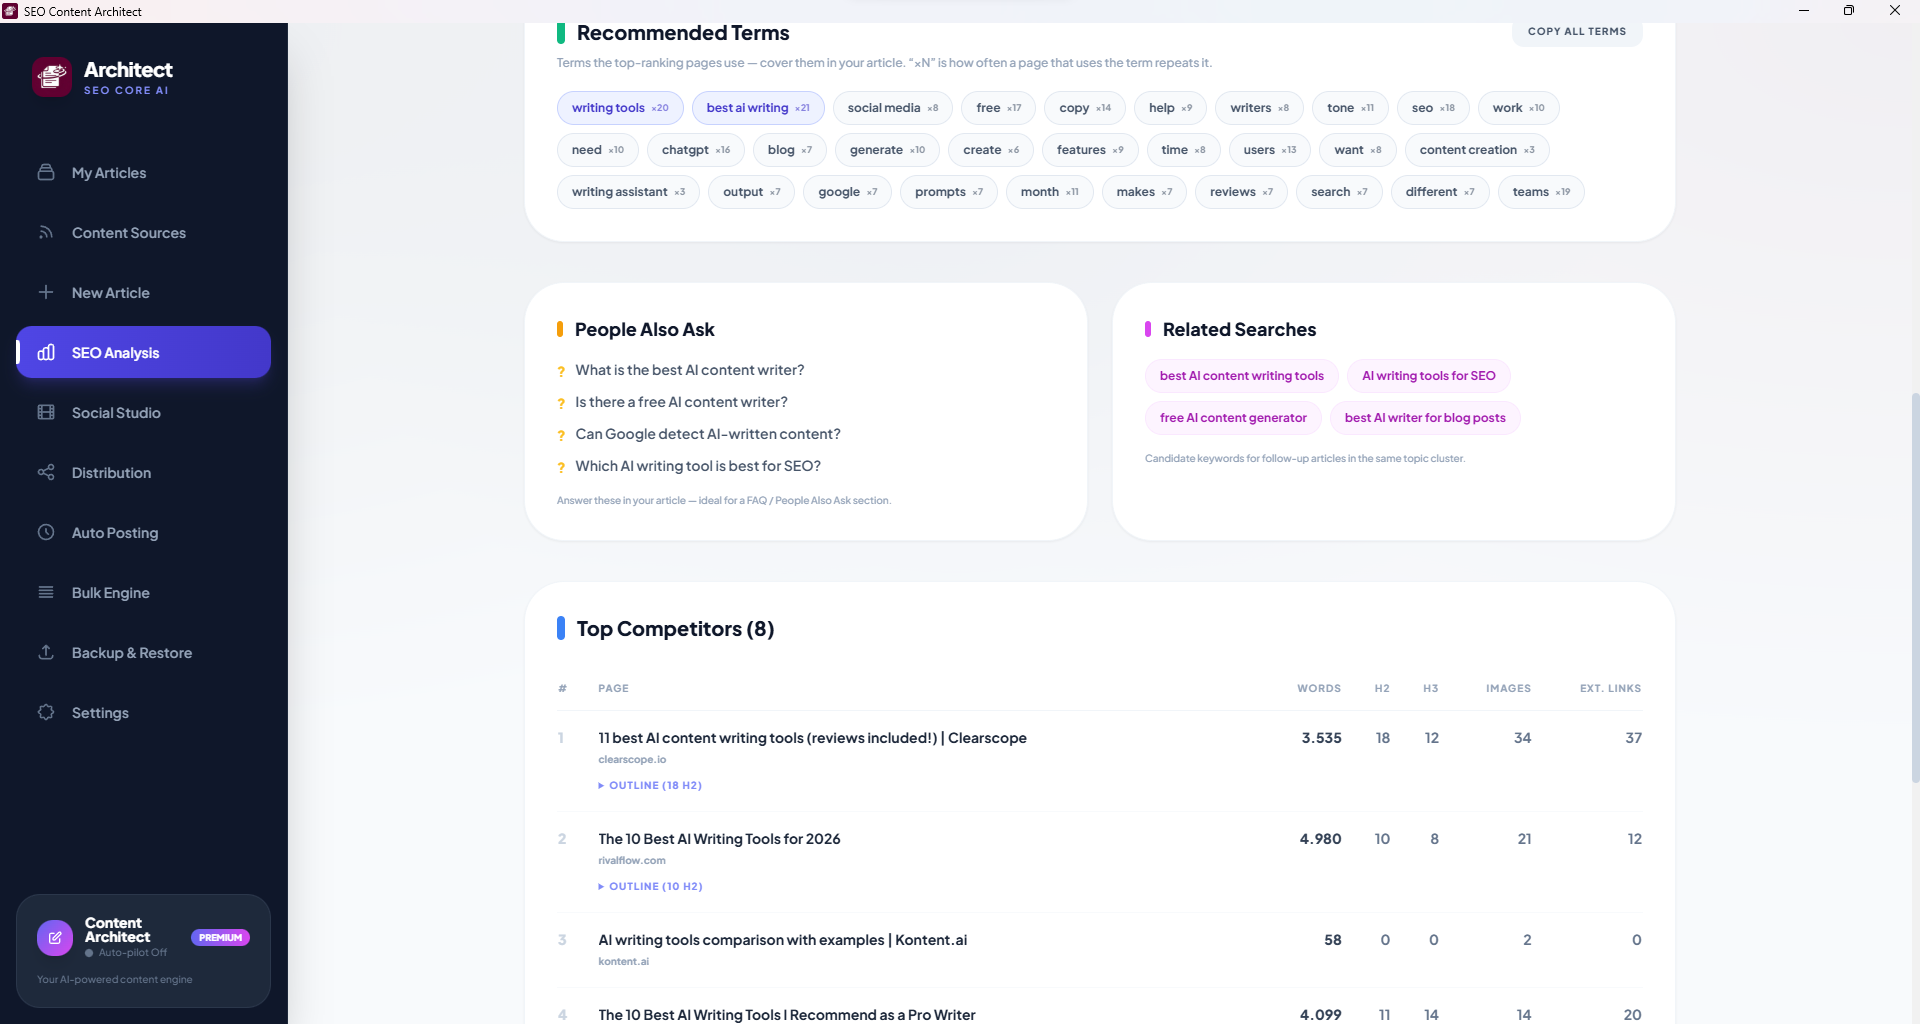The width and height of the screenshot is (1920, 1024).
Task: Open the Social Studio page
Action: (x=143, y=413)
